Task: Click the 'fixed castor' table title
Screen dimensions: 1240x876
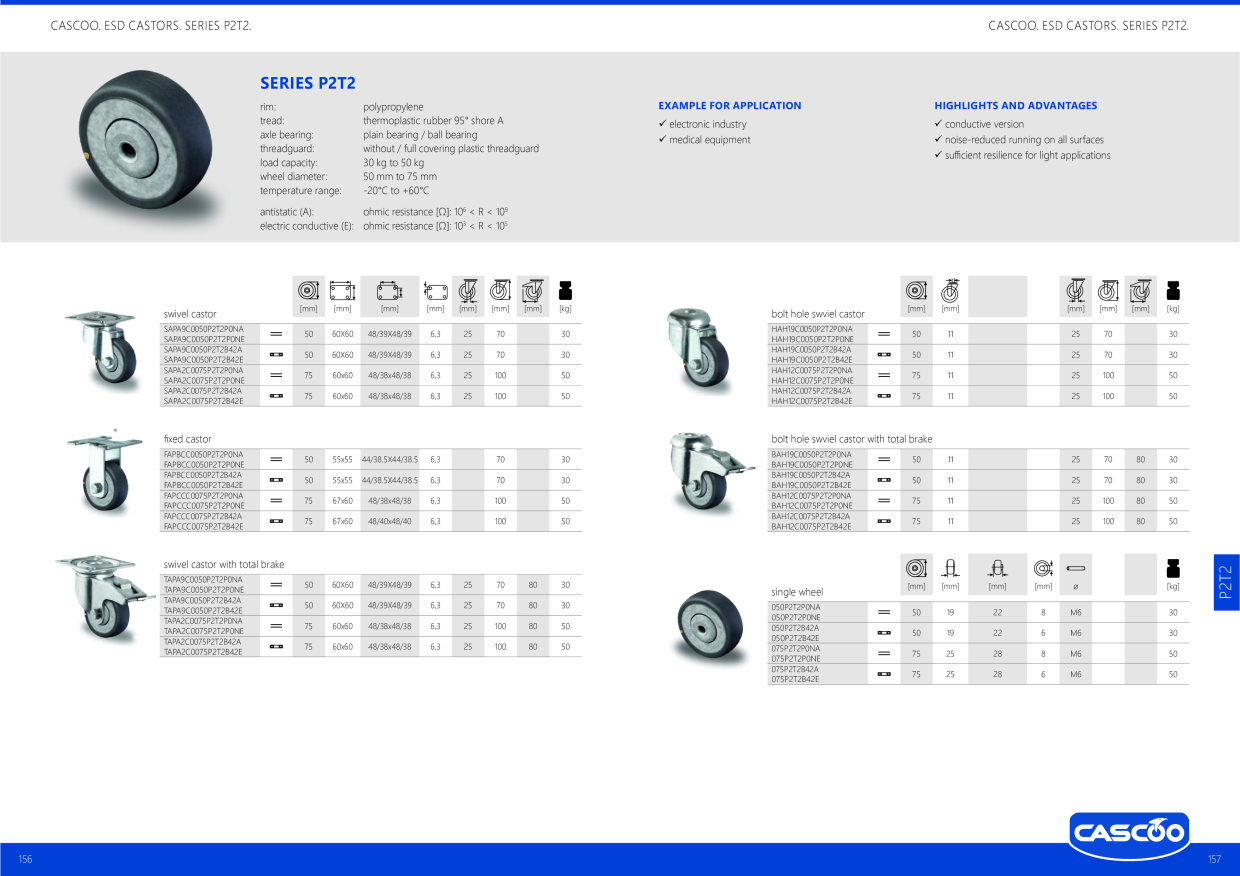Action: click(x=187, y=439)
